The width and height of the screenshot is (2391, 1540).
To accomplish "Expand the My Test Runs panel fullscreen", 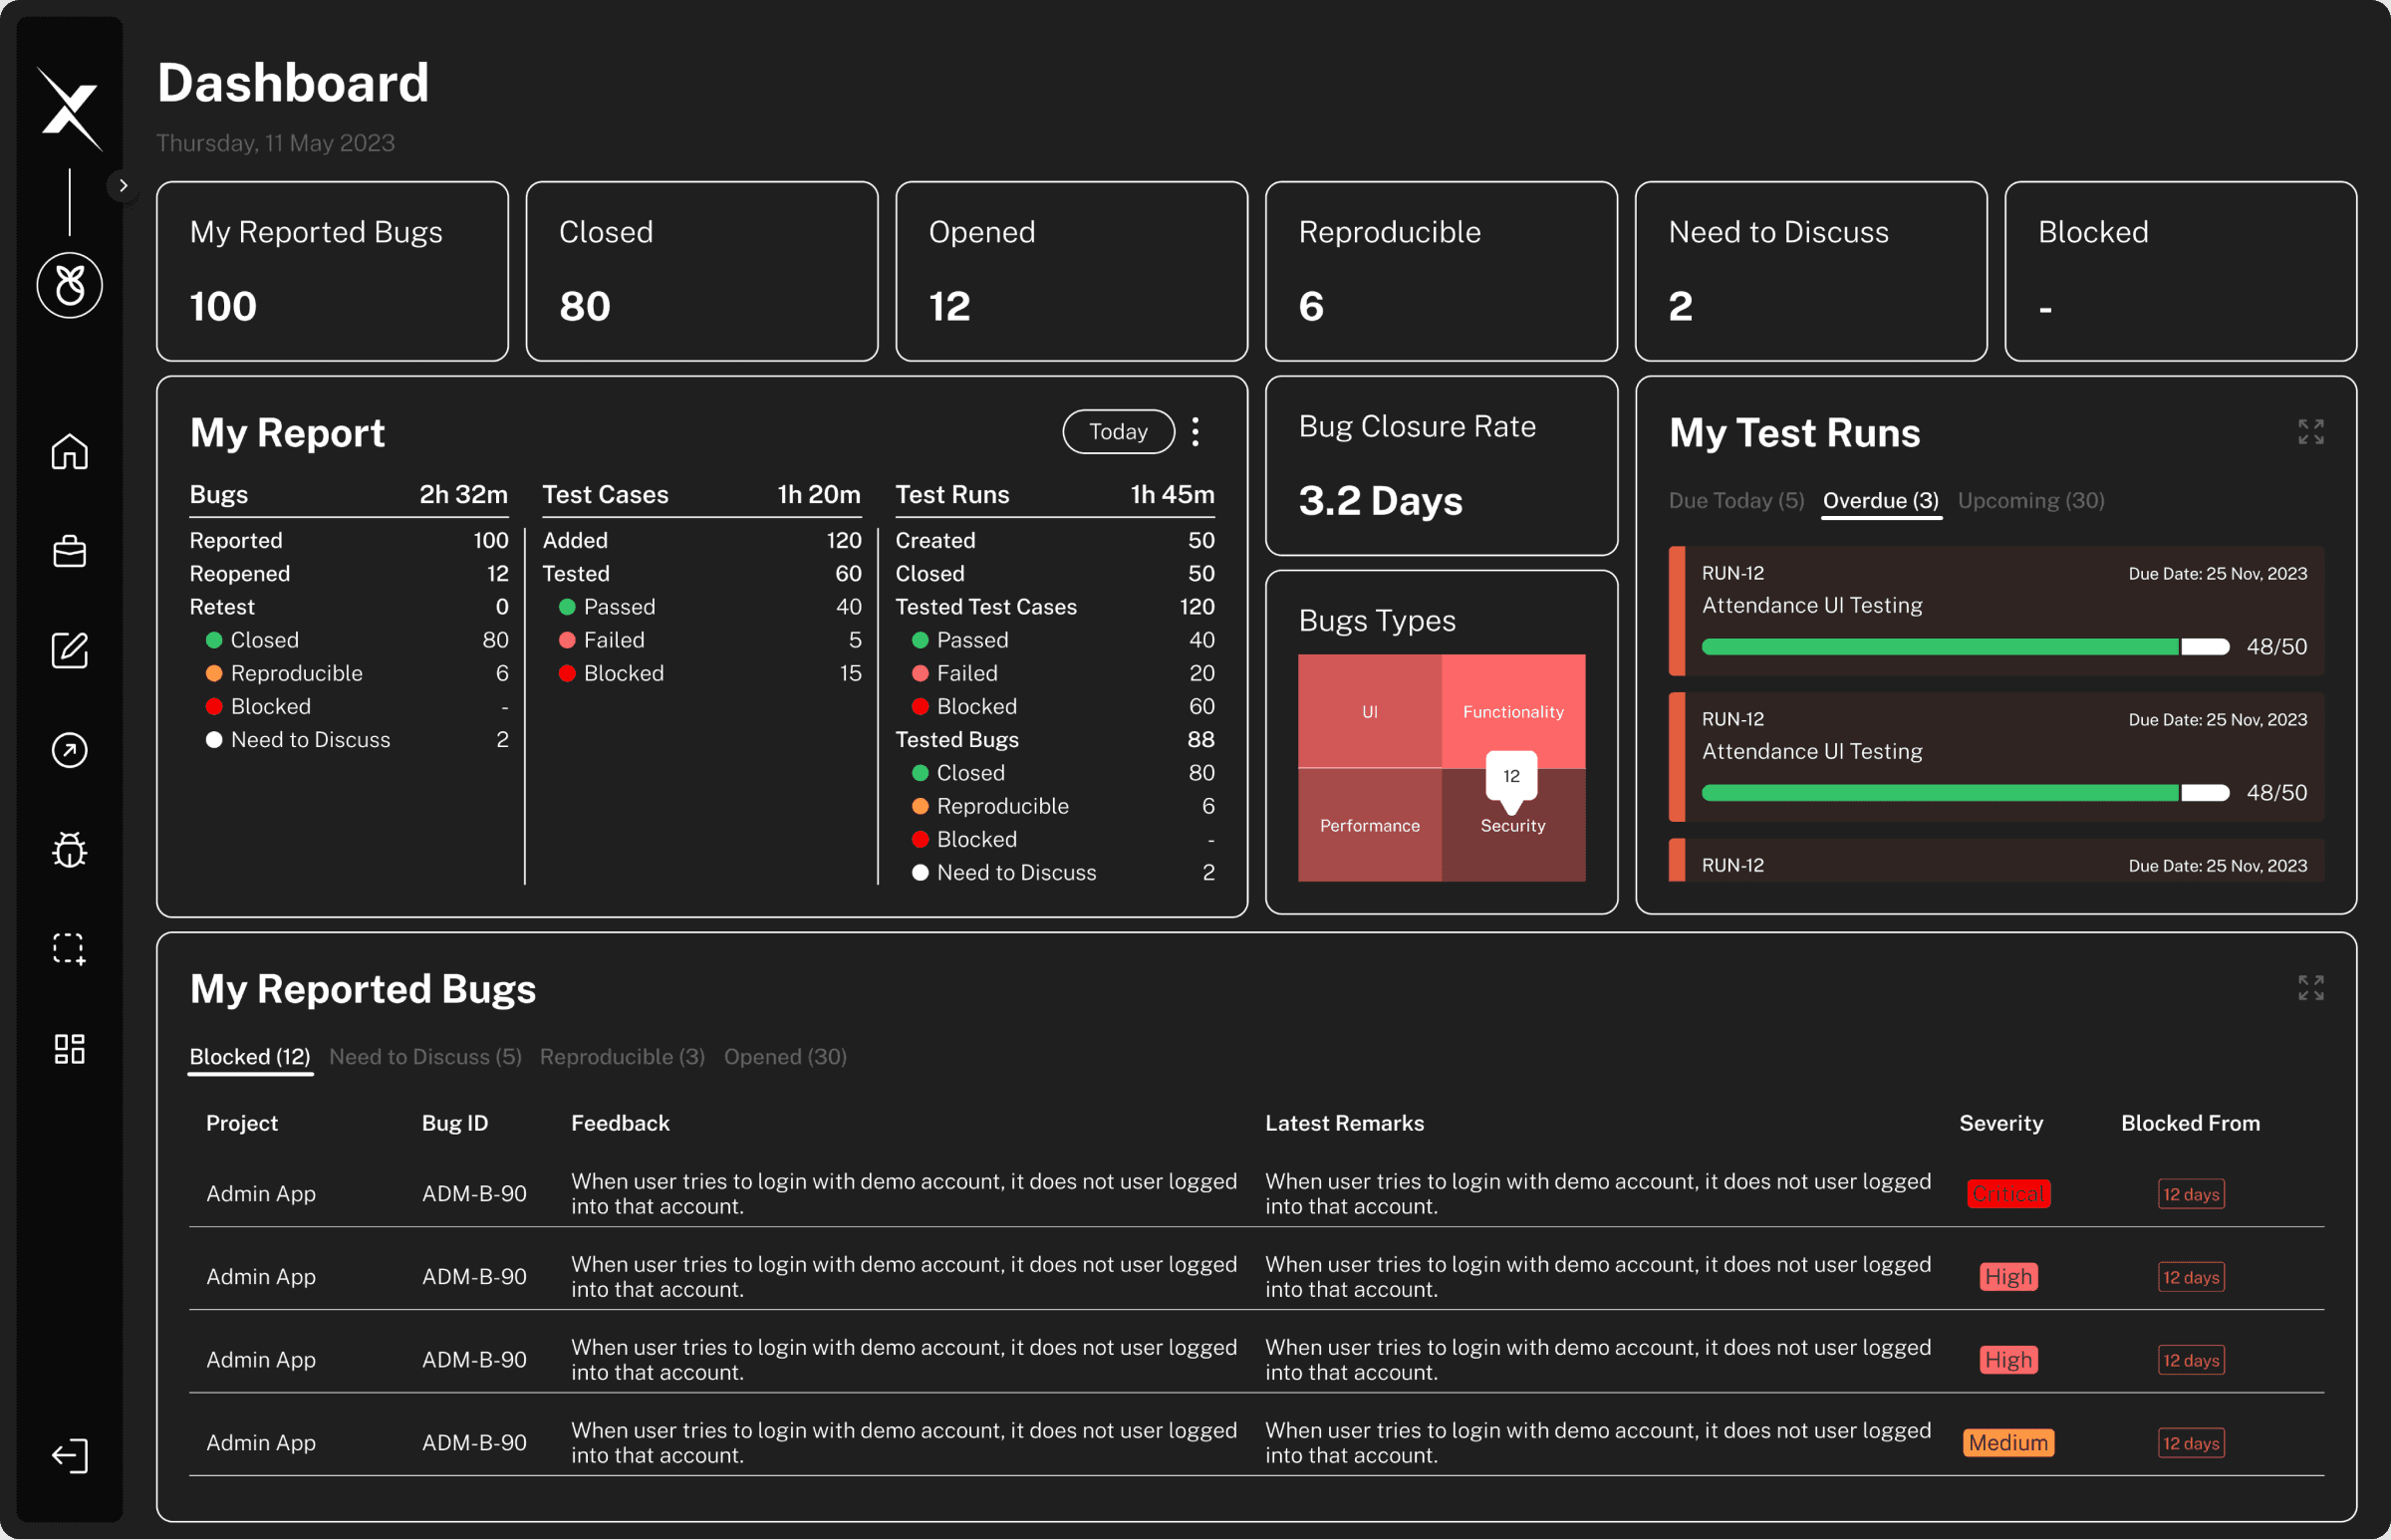I will click(2311, 432).
